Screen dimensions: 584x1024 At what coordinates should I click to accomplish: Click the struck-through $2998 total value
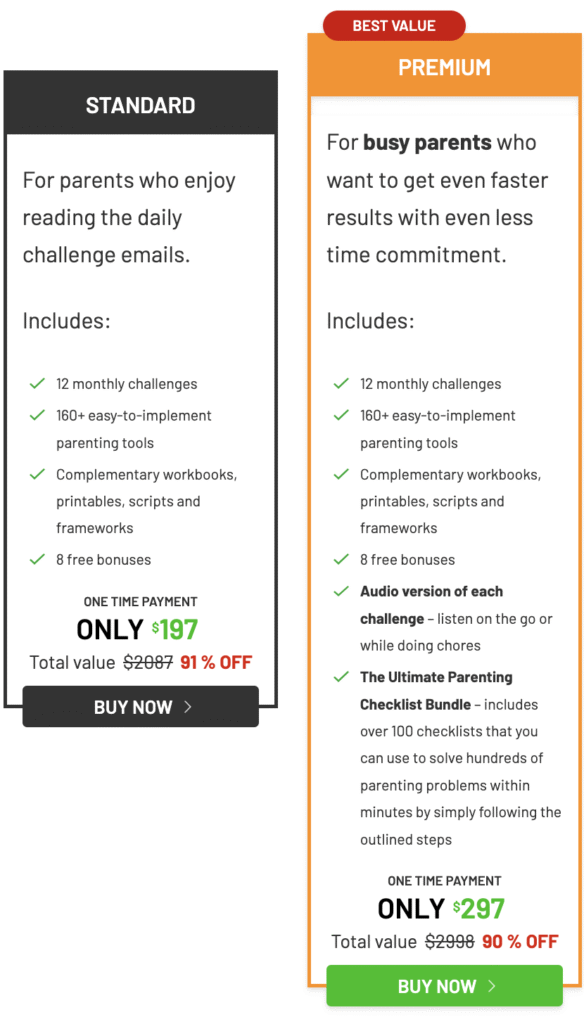pos(449,942)
